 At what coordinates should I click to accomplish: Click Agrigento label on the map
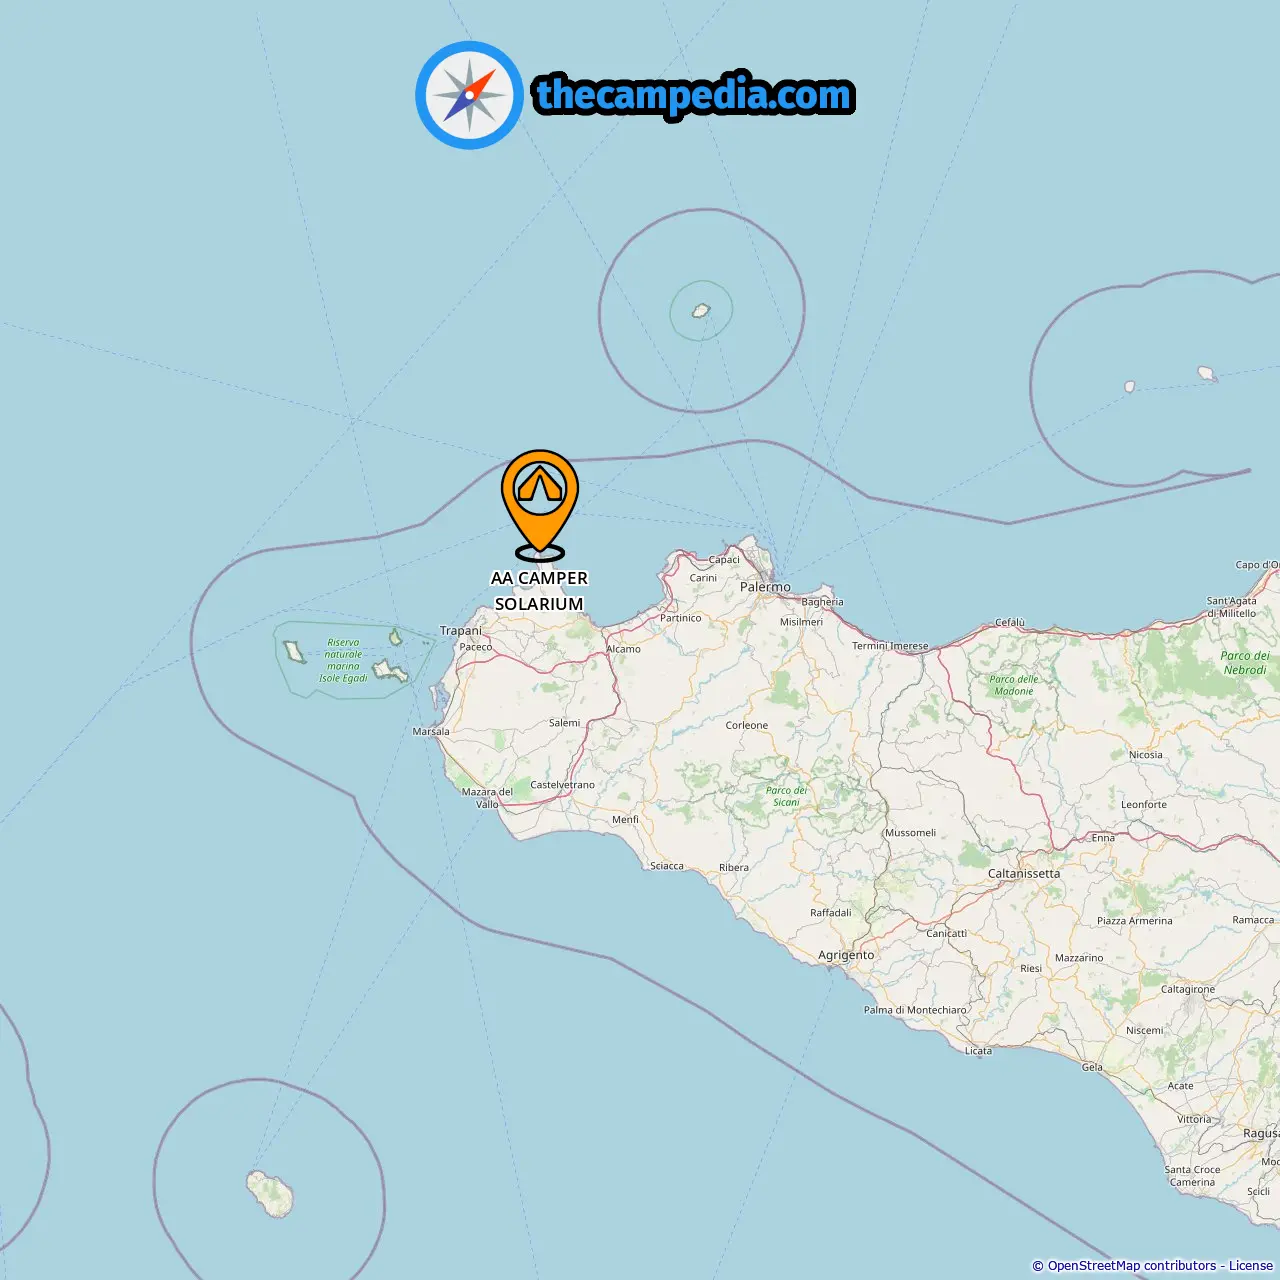(x=846, y=955)
